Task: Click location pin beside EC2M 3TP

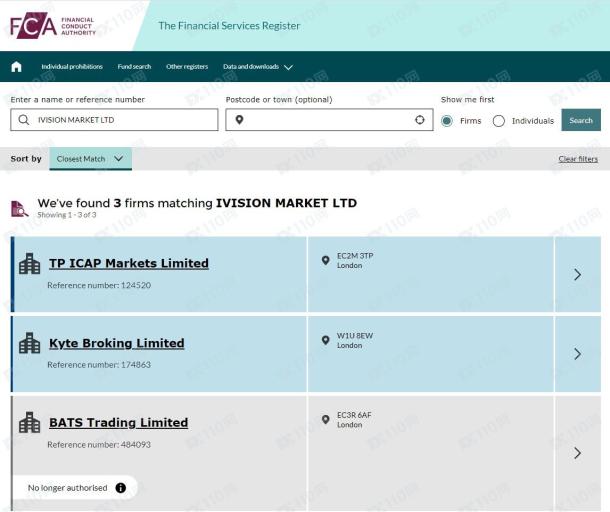Action: (x=326, y=260)
